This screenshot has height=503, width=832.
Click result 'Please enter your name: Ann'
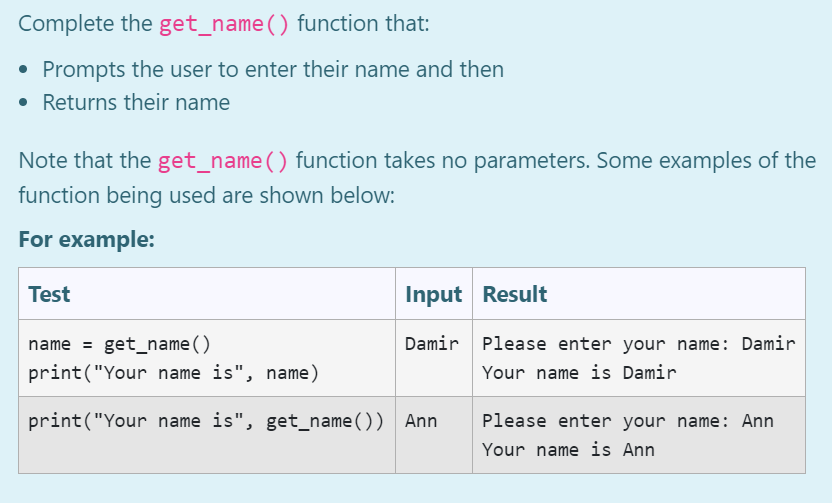(x=628, y=421)
